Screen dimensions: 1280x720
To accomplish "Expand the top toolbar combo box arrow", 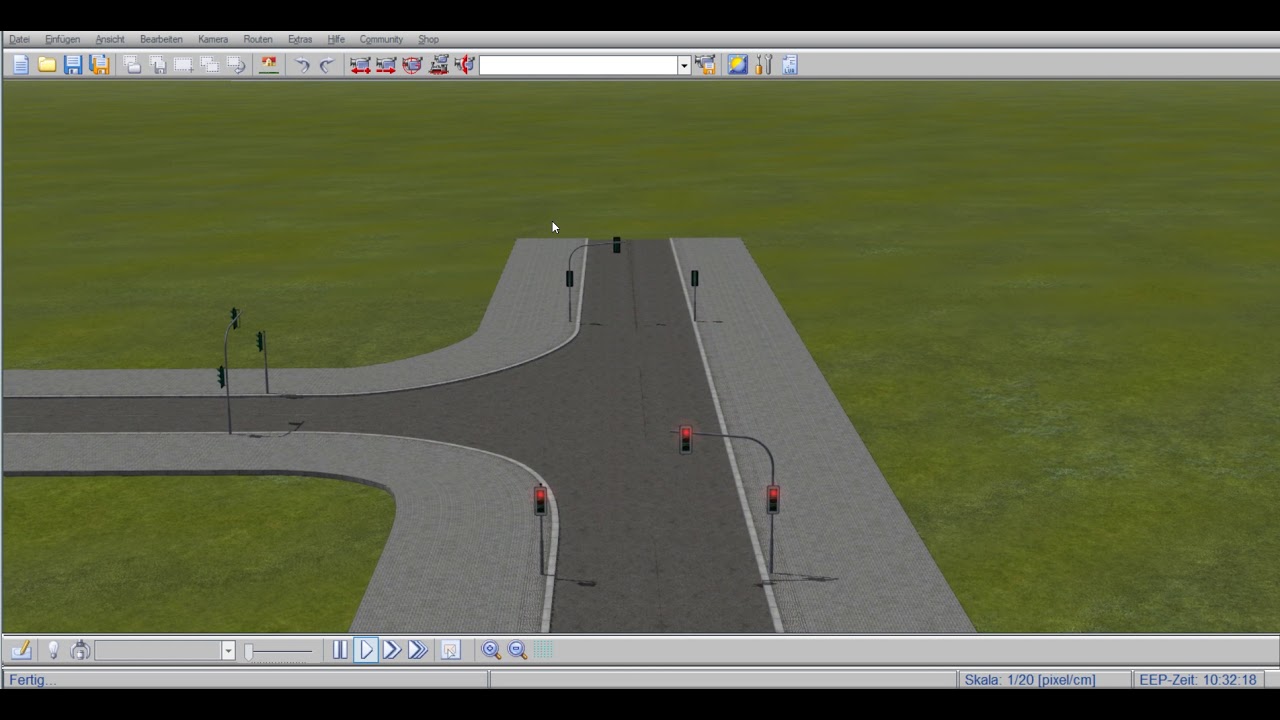I will click(x=684, y=65).
